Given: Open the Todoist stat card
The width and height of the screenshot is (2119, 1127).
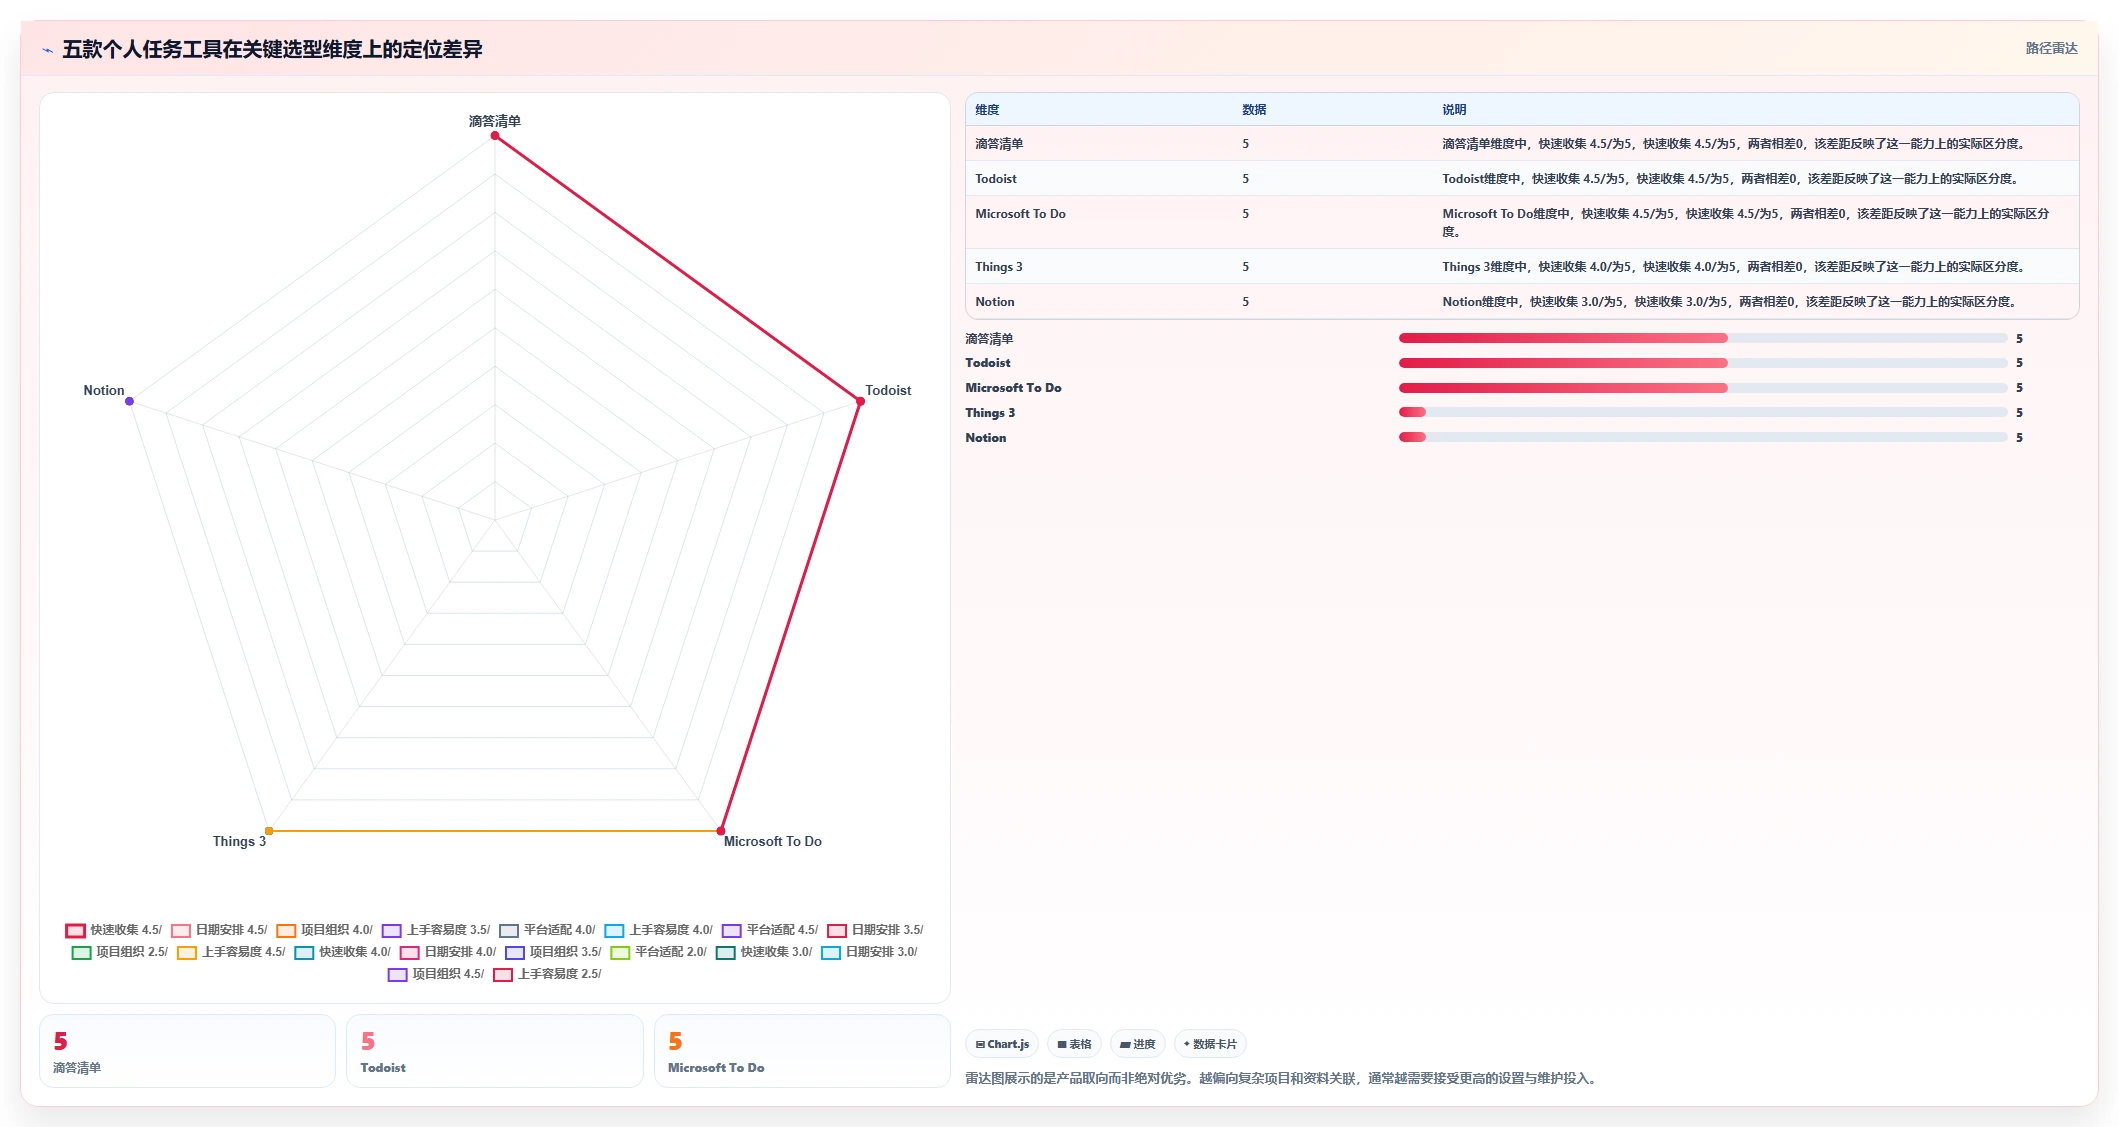Looking at the screenshot, I should tap(494, 1051).
